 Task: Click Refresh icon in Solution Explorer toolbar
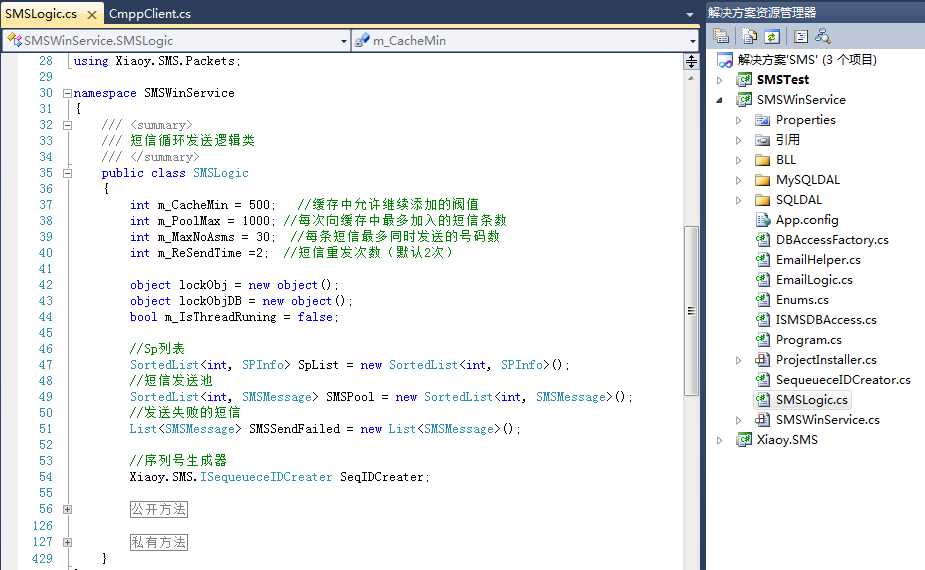tap(772, 37)
